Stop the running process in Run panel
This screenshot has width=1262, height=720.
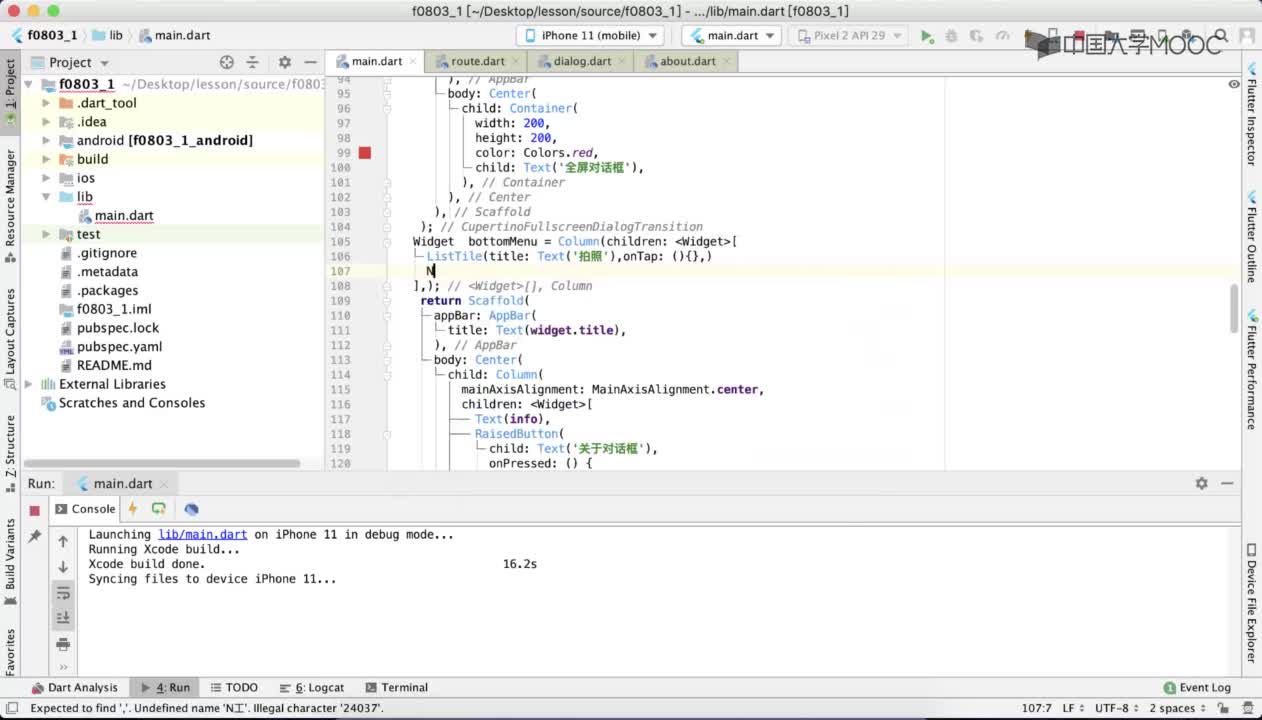pyautogui.click(x=34, y=510)
